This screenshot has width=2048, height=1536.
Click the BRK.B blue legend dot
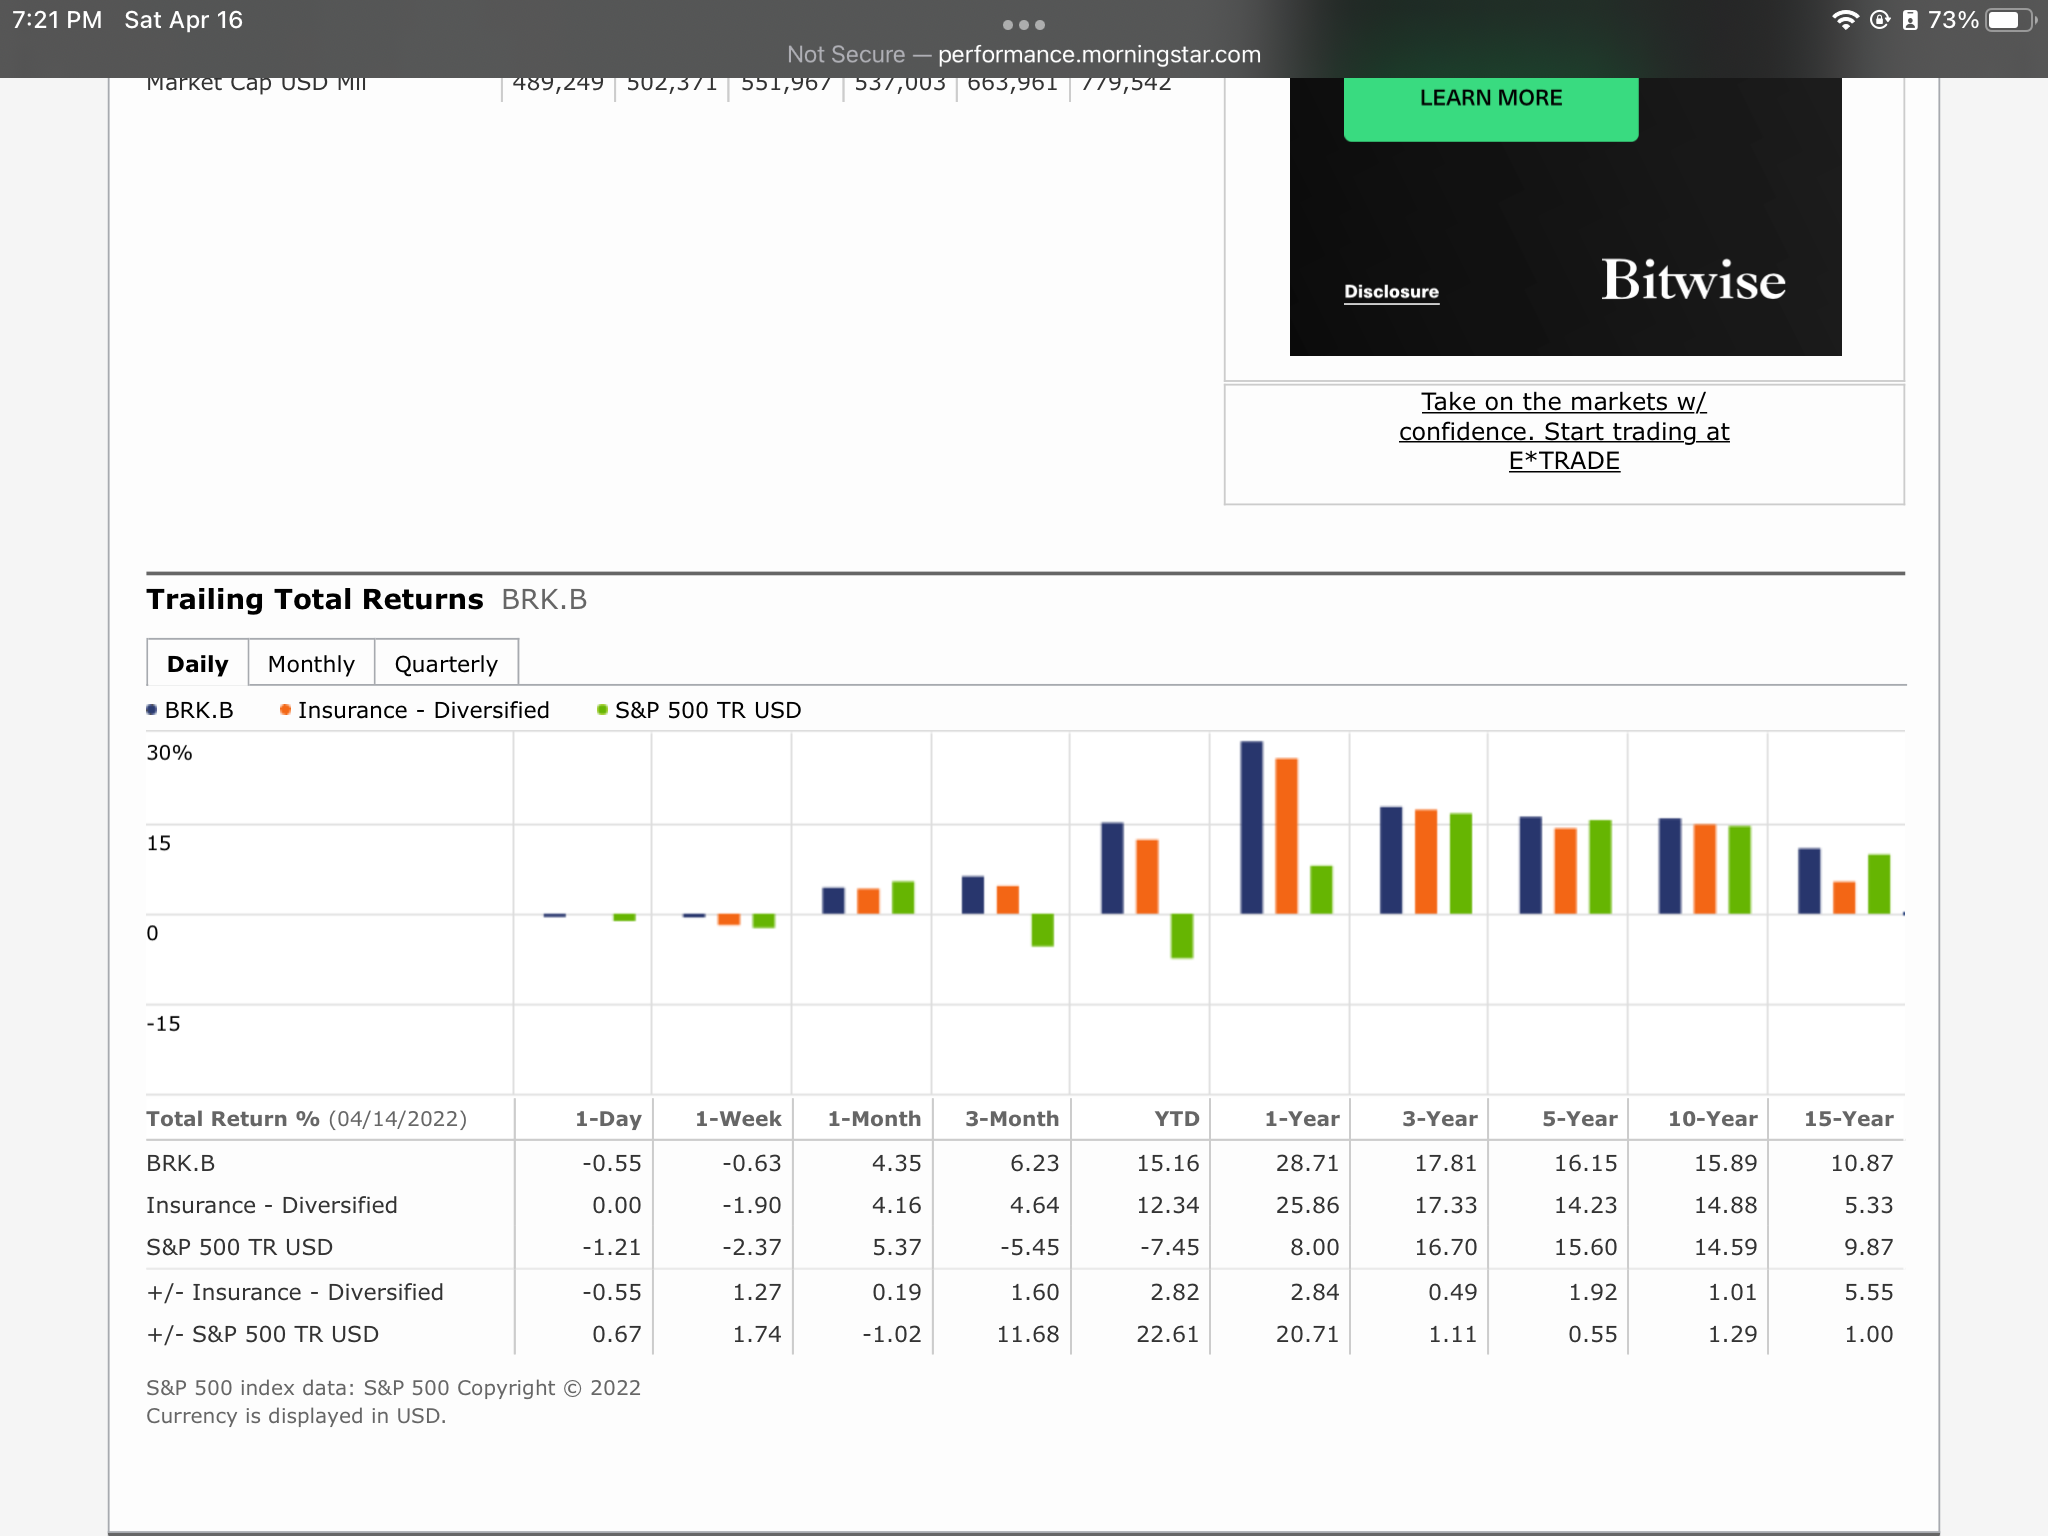click(x=152, y=710)
